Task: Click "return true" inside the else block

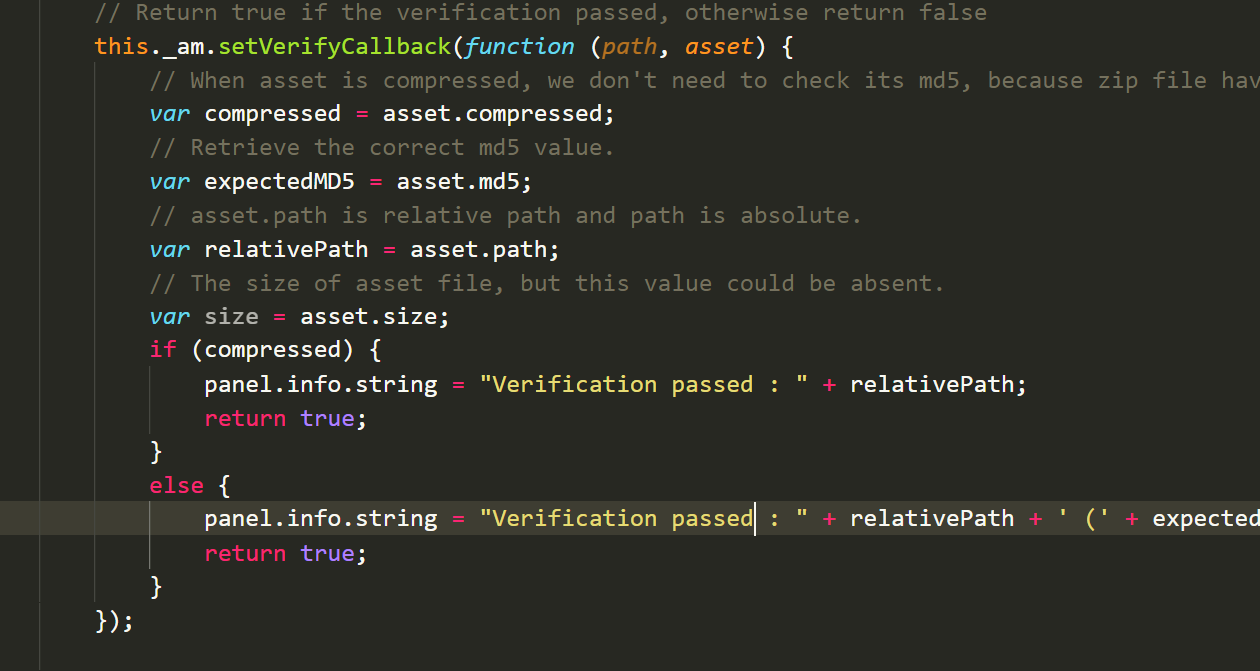Action: click(x=285, y=553)
